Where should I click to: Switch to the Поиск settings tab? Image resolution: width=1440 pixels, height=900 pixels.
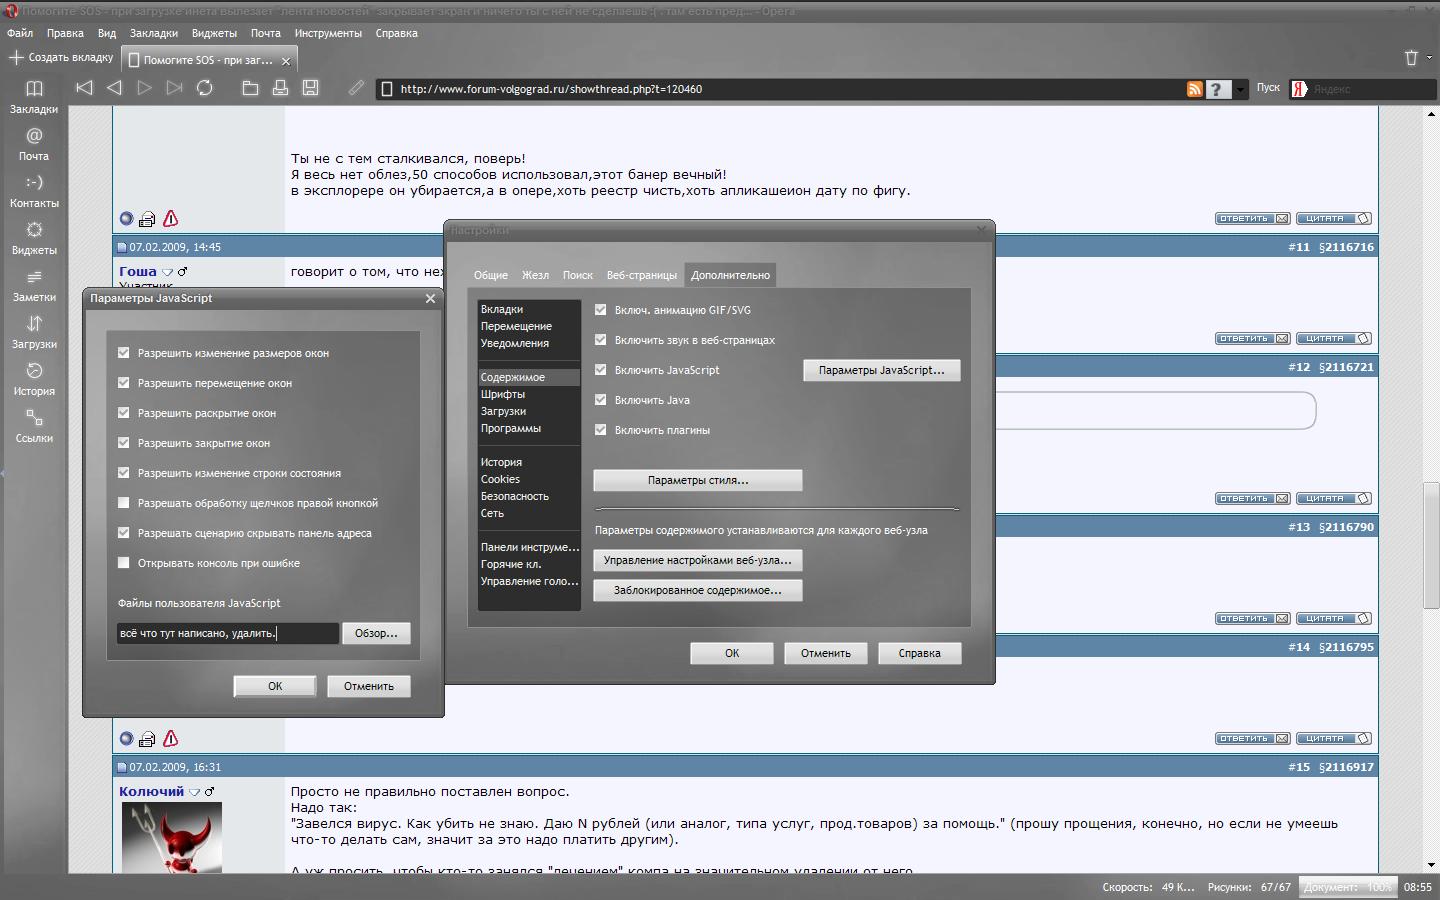pyautogui.click(x=578, y=275)
